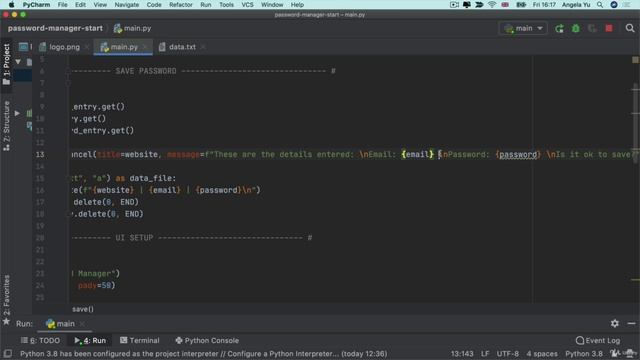
Task: Open the Python Console tool window
Action: click(x=207, y=340)
